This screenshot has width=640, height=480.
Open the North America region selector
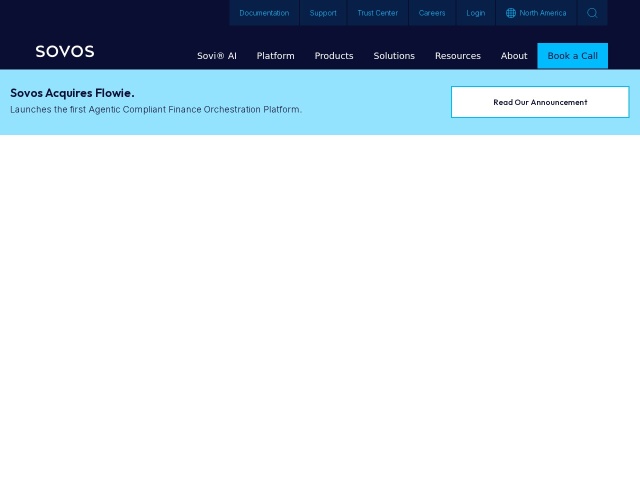pos(536,13)
